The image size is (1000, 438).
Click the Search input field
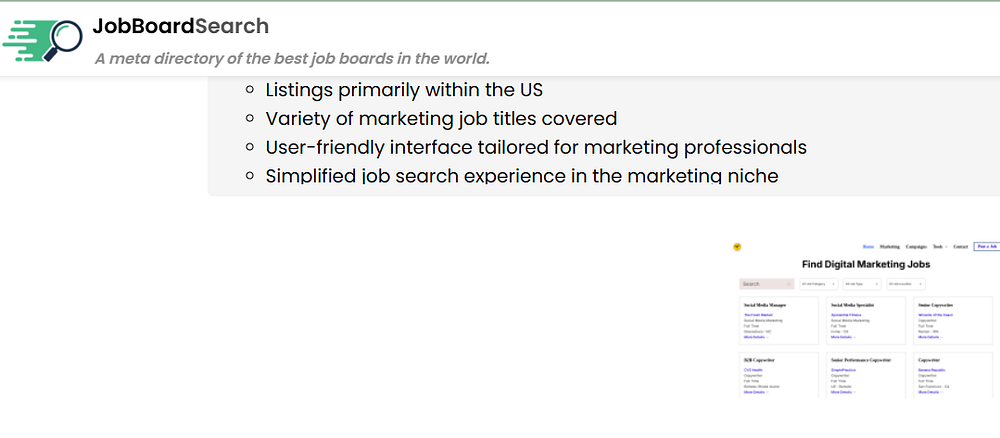767,284
